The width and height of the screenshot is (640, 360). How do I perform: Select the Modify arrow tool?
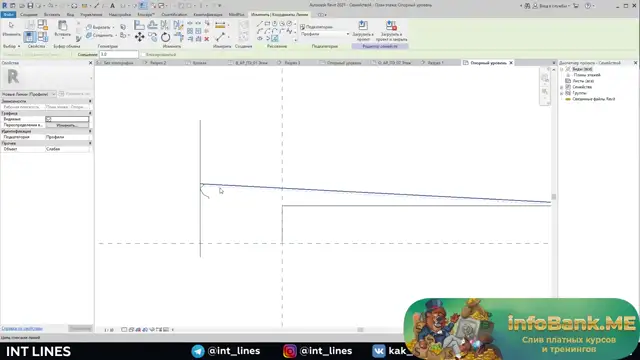pos(11,29)
